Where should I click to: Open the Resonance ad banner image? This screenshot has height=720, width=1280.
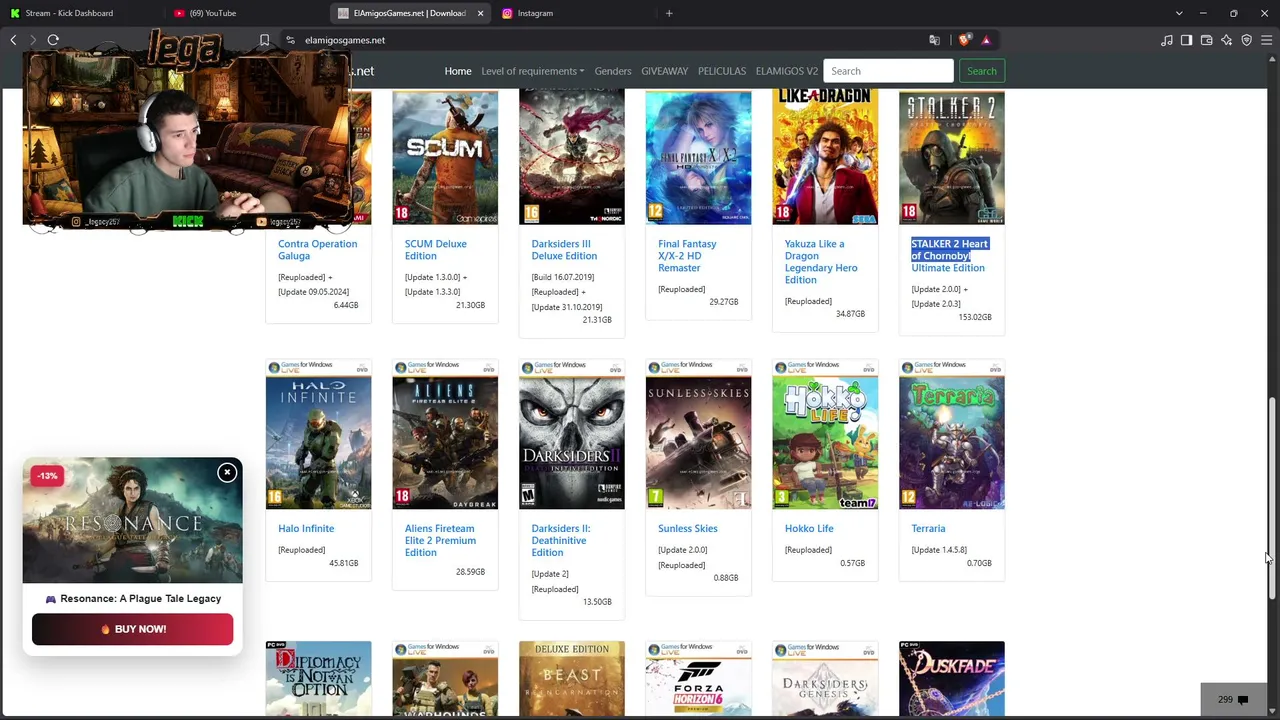tap(132, 520)
